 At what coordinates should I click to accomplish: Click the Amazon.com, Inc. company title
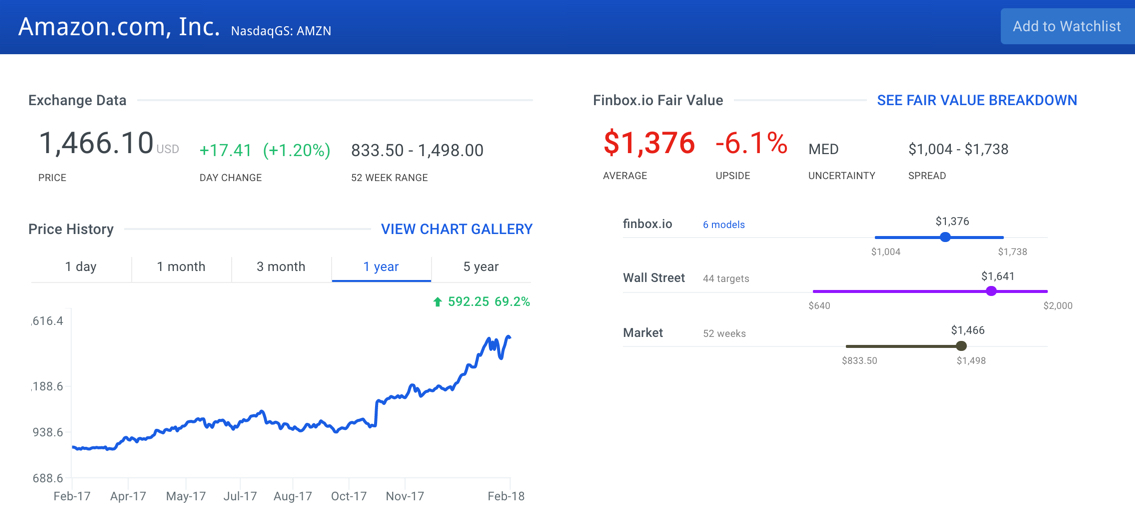tap(119, 27)
